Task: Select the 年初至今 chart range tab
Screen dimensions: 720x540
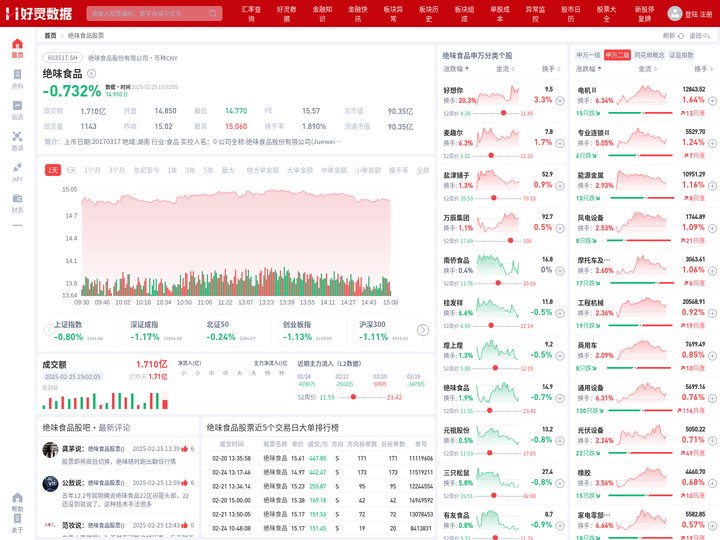Action: (146, 170)
